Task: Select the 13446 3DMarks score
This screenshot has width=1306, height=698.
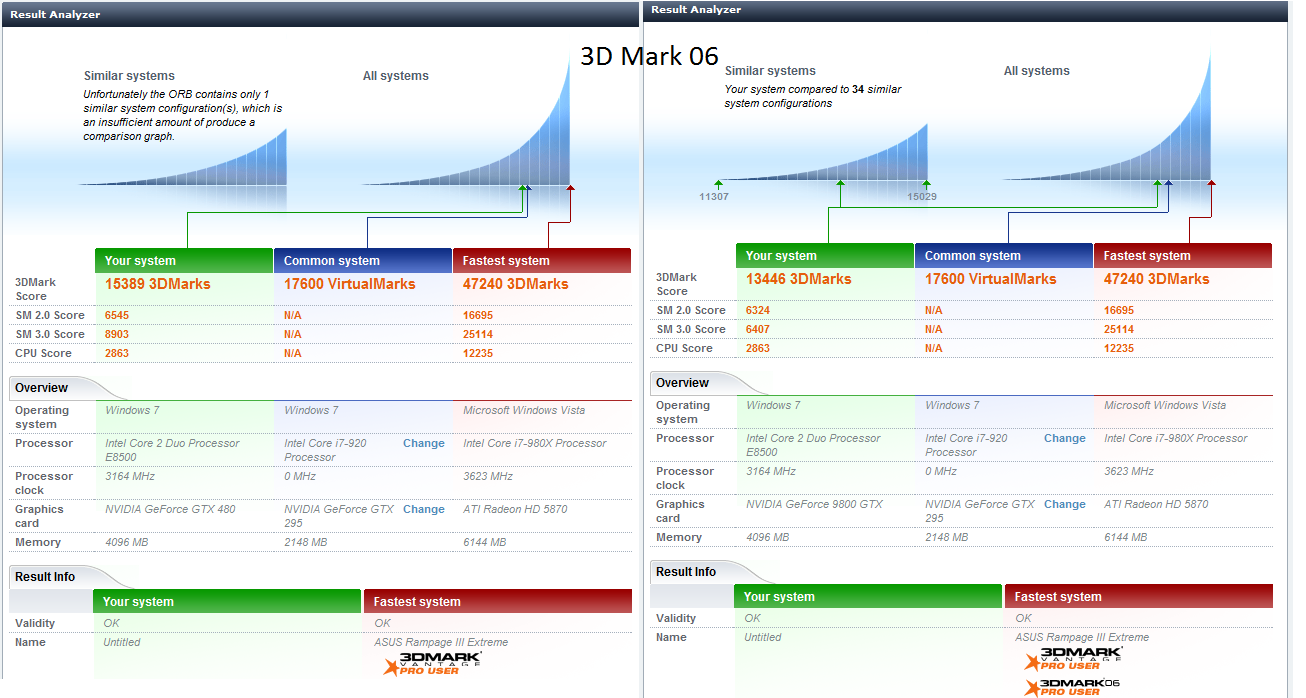Action: (x=799, y=279)
